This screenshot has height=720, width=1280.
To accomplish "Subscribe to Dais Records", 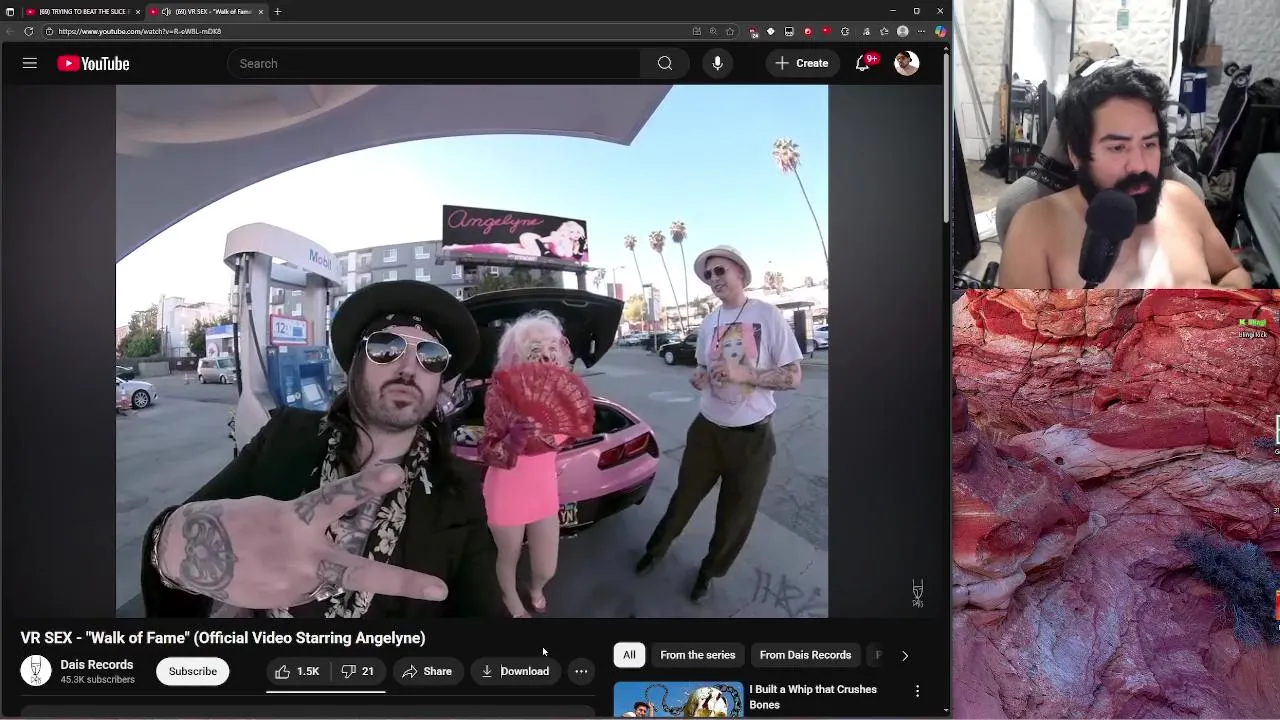I will pyautogui.click(x=192, y=671).
